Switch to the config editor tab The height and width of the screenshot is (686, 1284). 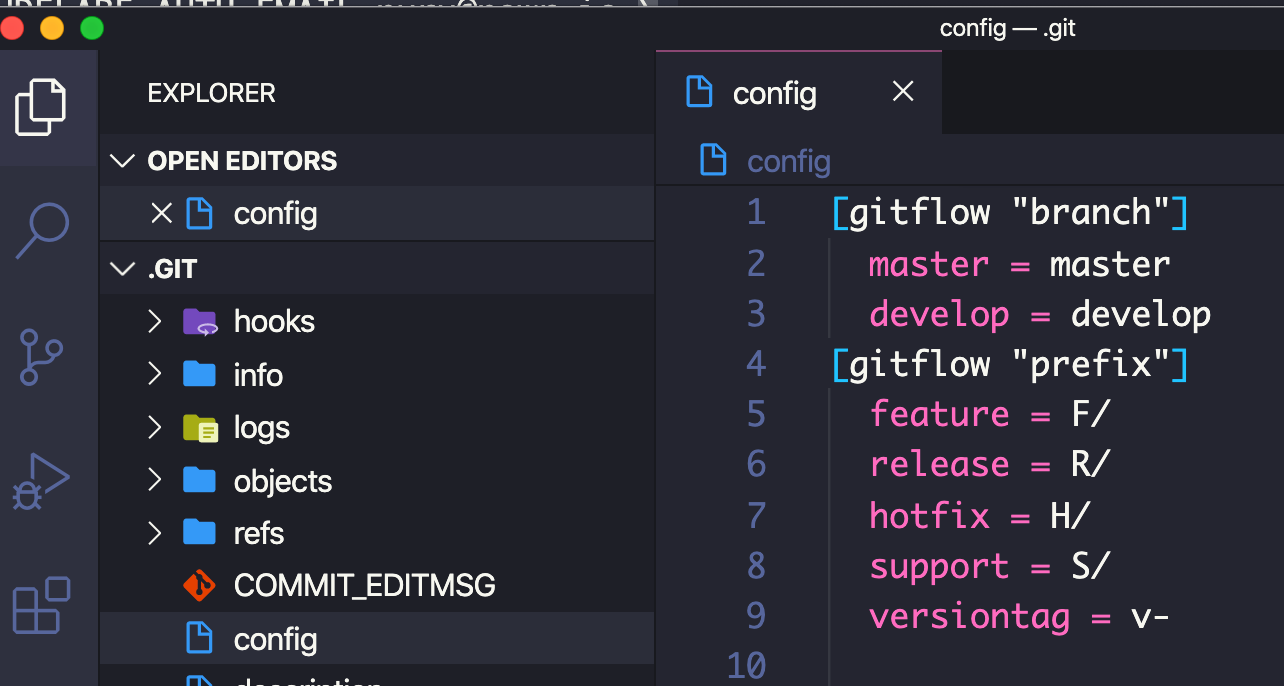tap(774, 93)
